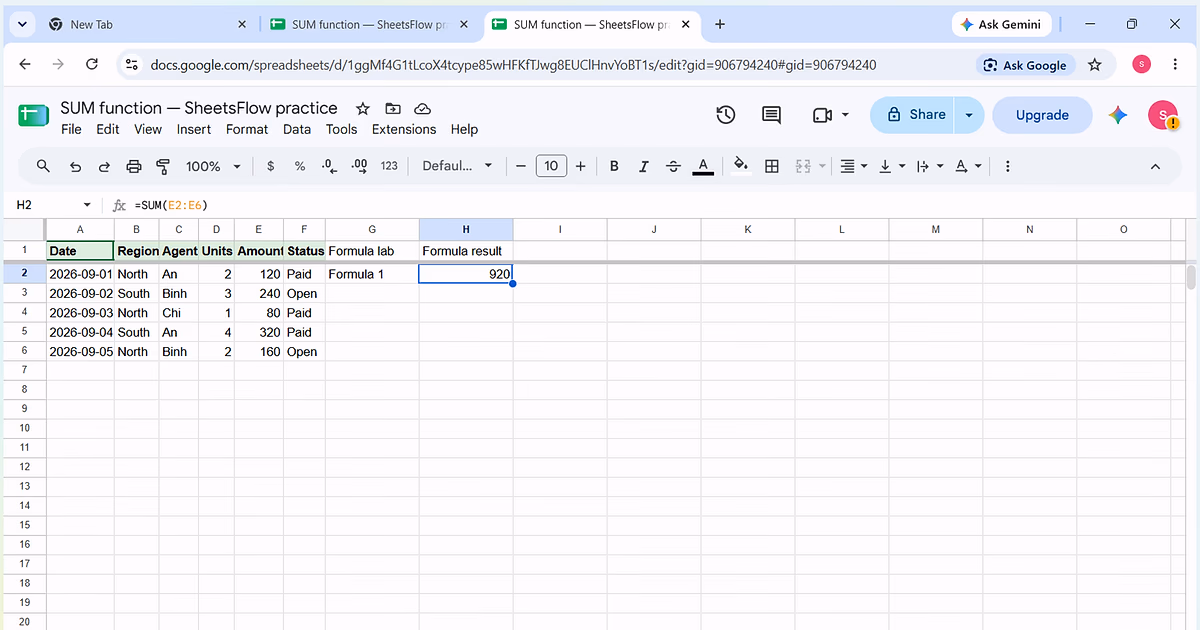Reload the browser page

92,65
